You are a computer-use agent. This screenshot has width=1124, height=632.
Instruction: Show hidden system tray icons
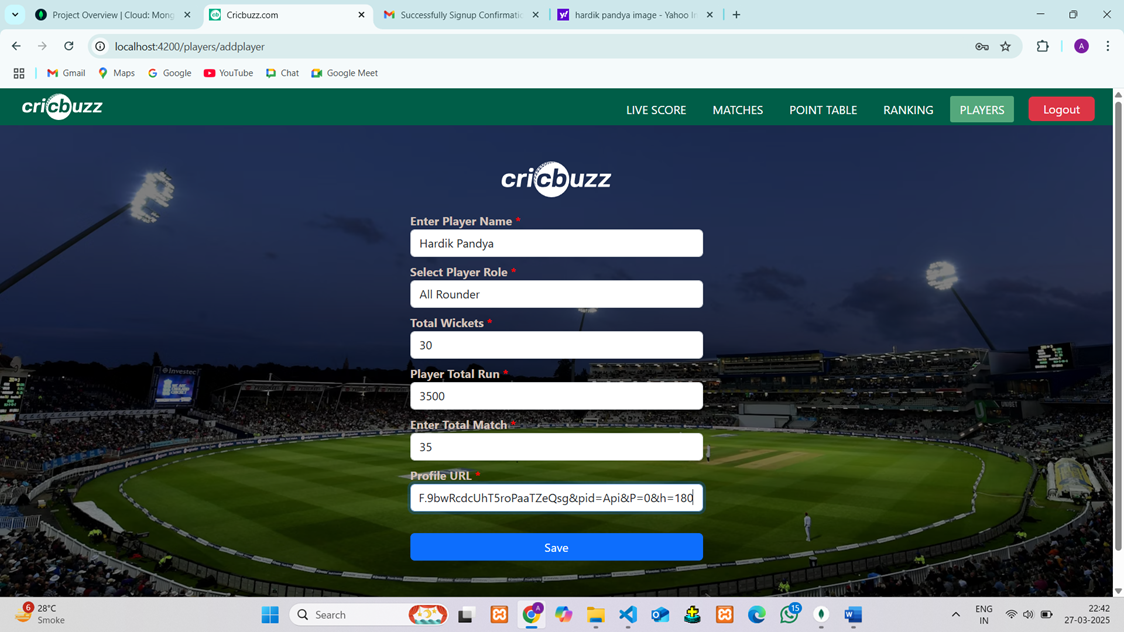click(x=955, y=615)
